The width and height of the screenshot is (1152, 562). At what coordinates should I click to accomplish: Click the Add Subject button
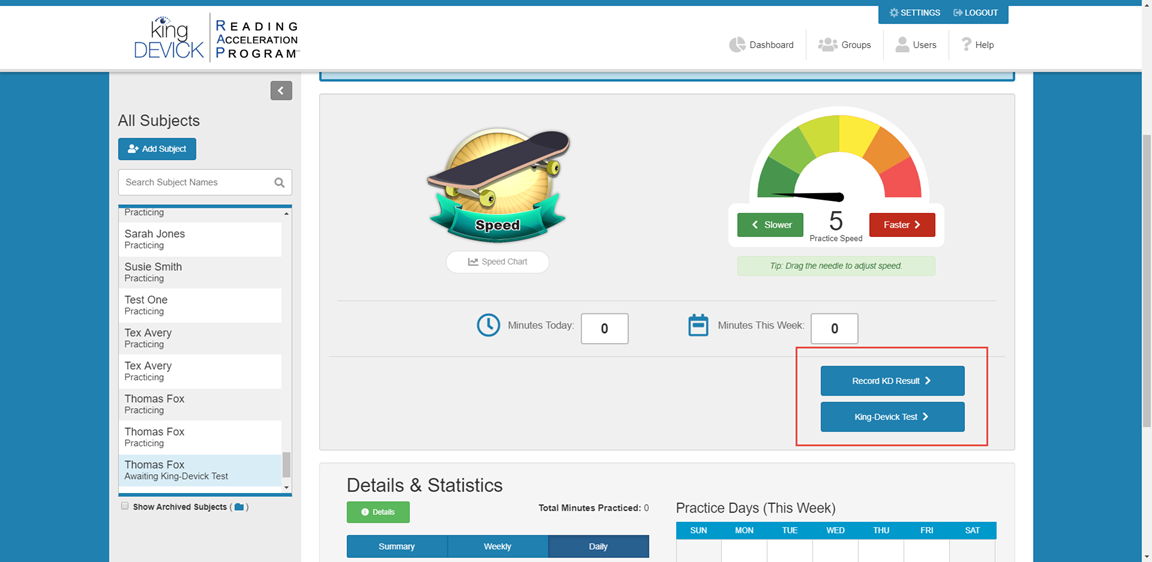pos(157,148)
